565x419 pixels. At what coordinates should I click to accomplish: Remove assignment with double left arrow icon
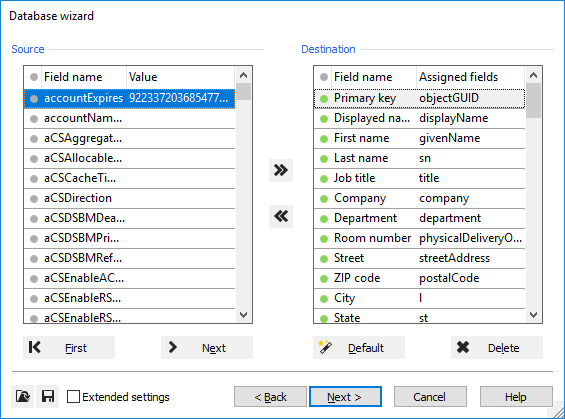point(281,216)
